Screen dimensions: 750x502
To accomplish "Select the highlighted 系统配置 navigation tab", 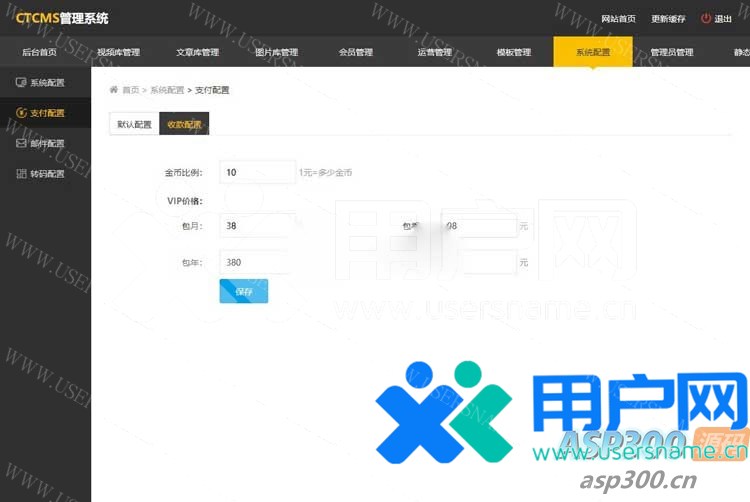I will tap(593, 52).
